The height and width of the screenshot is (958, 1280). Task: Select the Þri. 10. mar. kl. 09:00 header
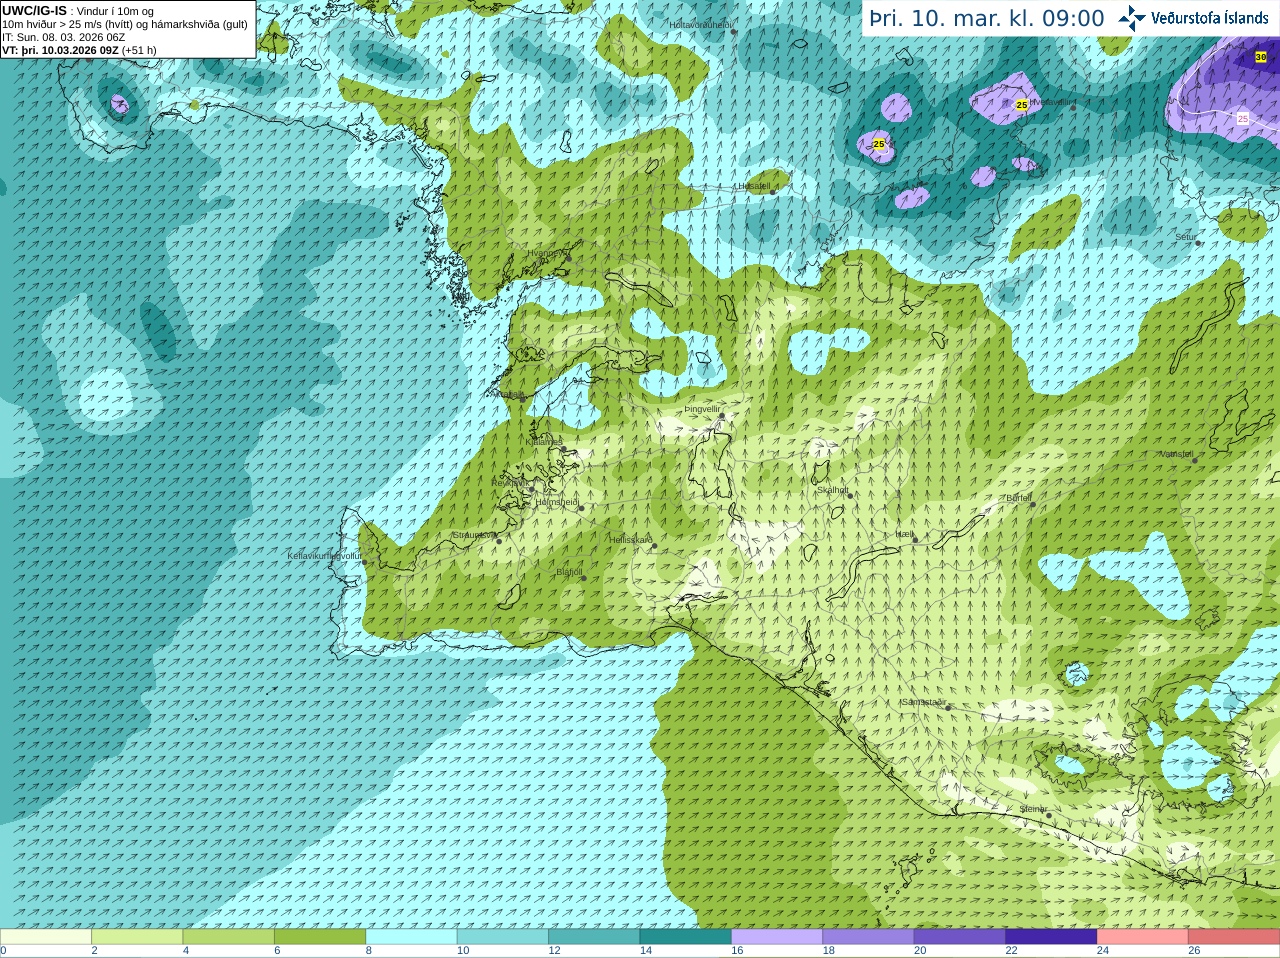(987, 18)
